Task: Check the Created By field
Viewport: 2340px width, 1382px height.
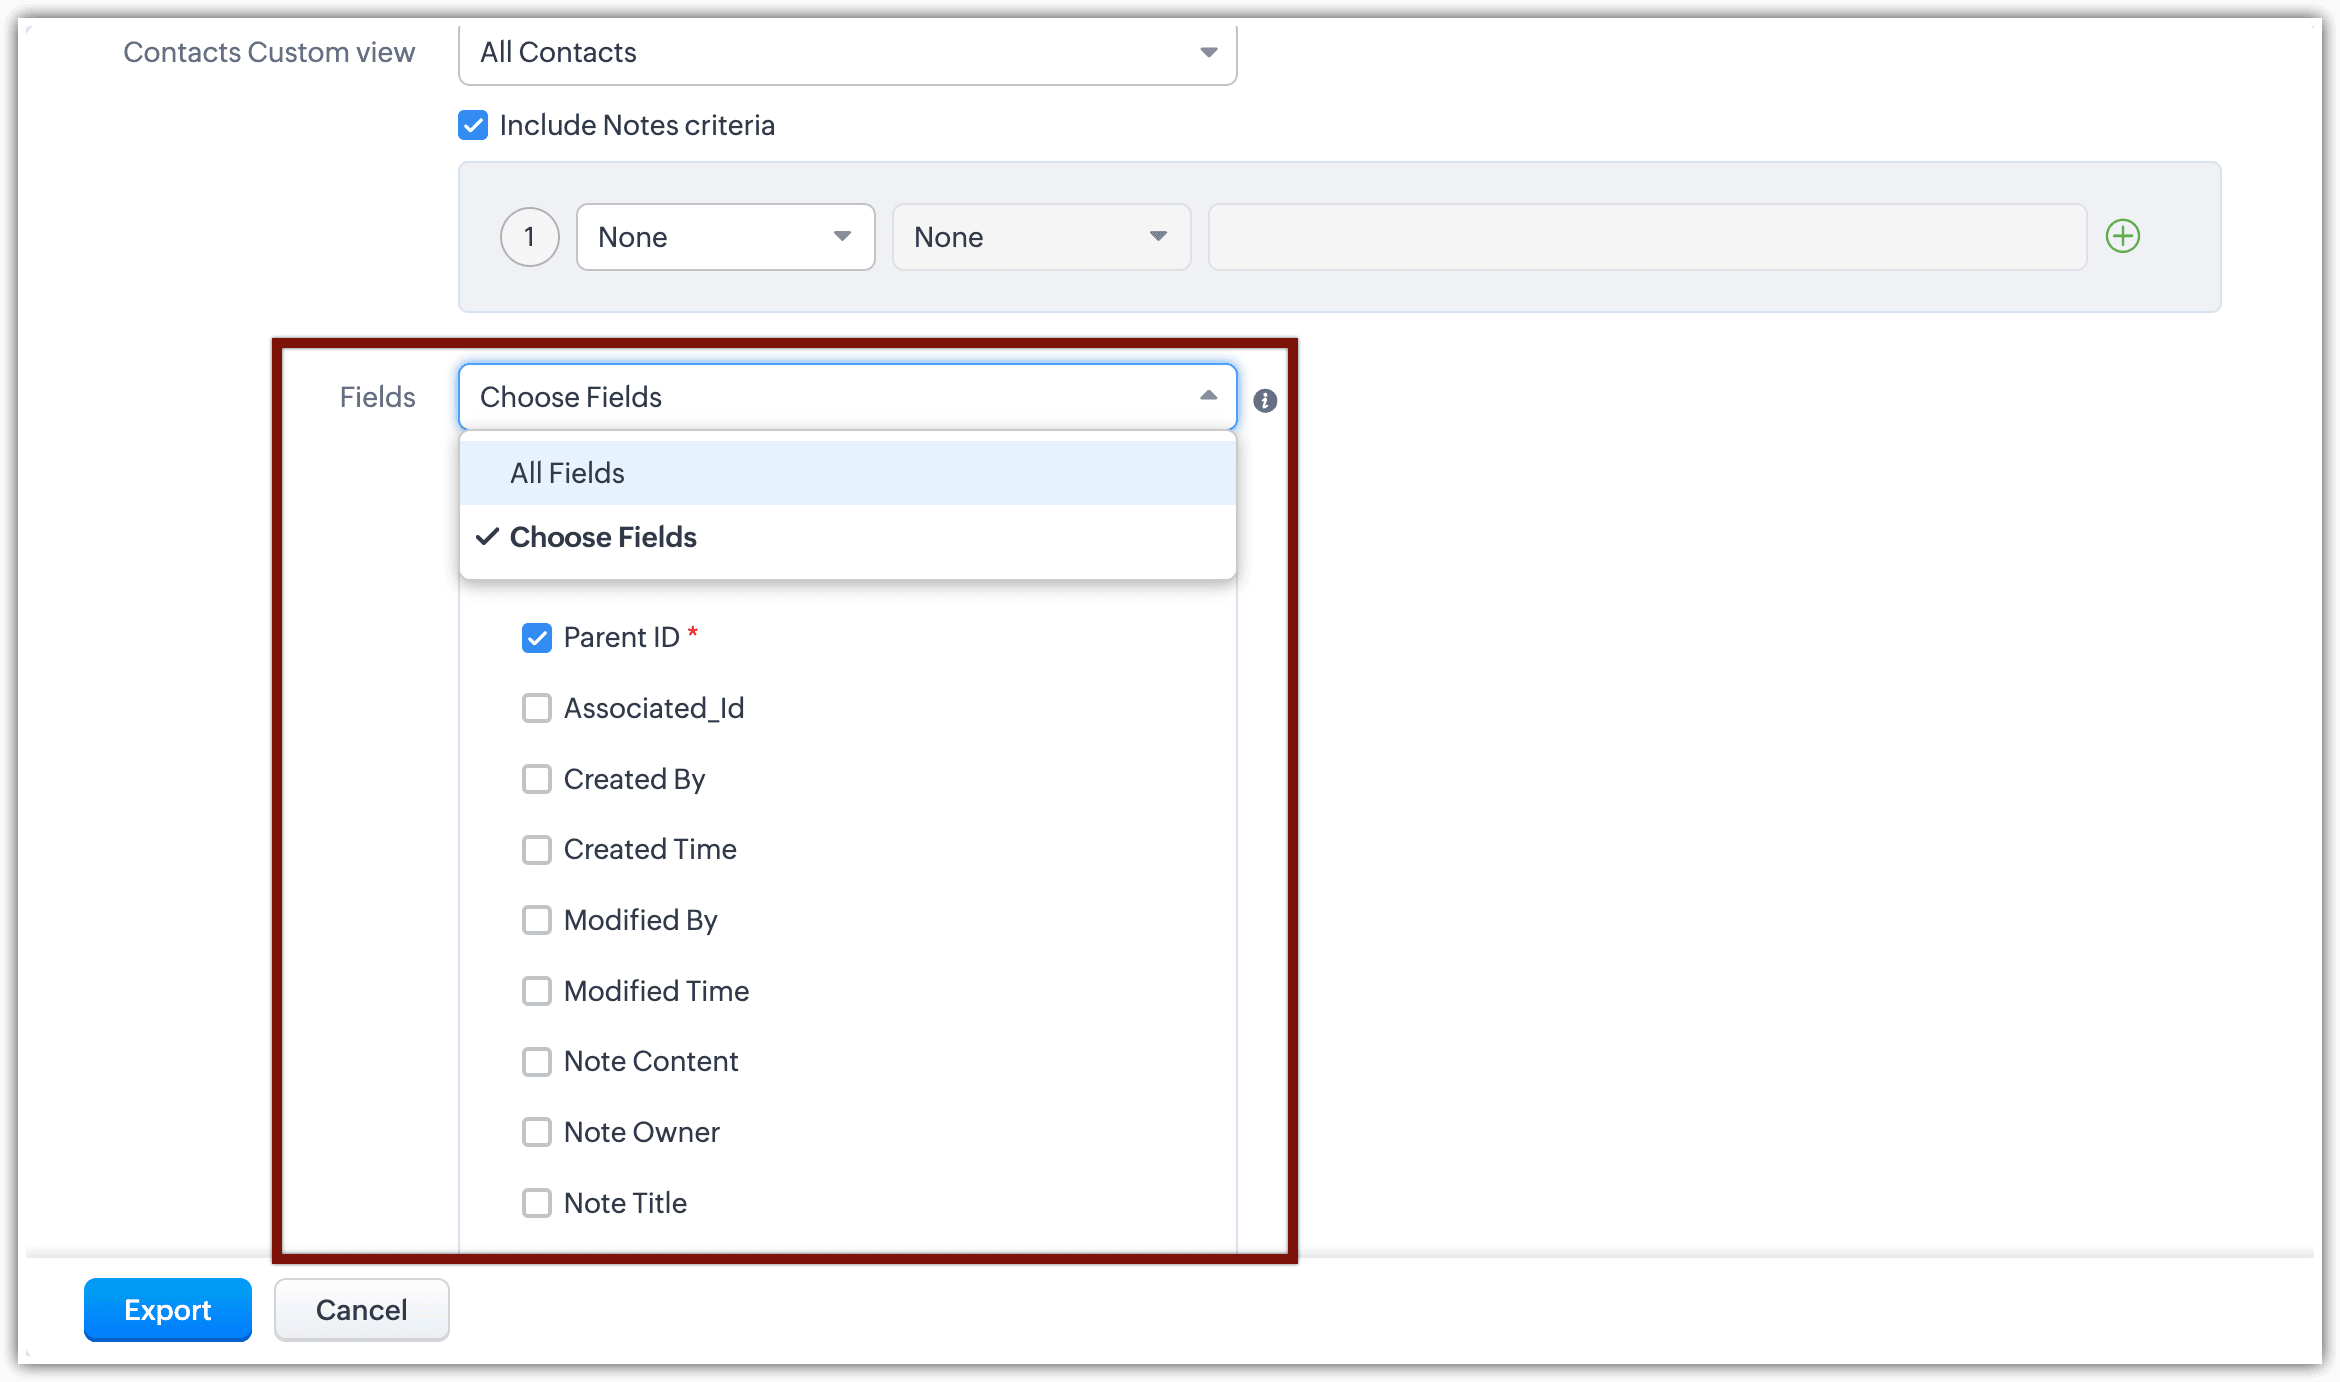Action: click(x=537, y=779)
